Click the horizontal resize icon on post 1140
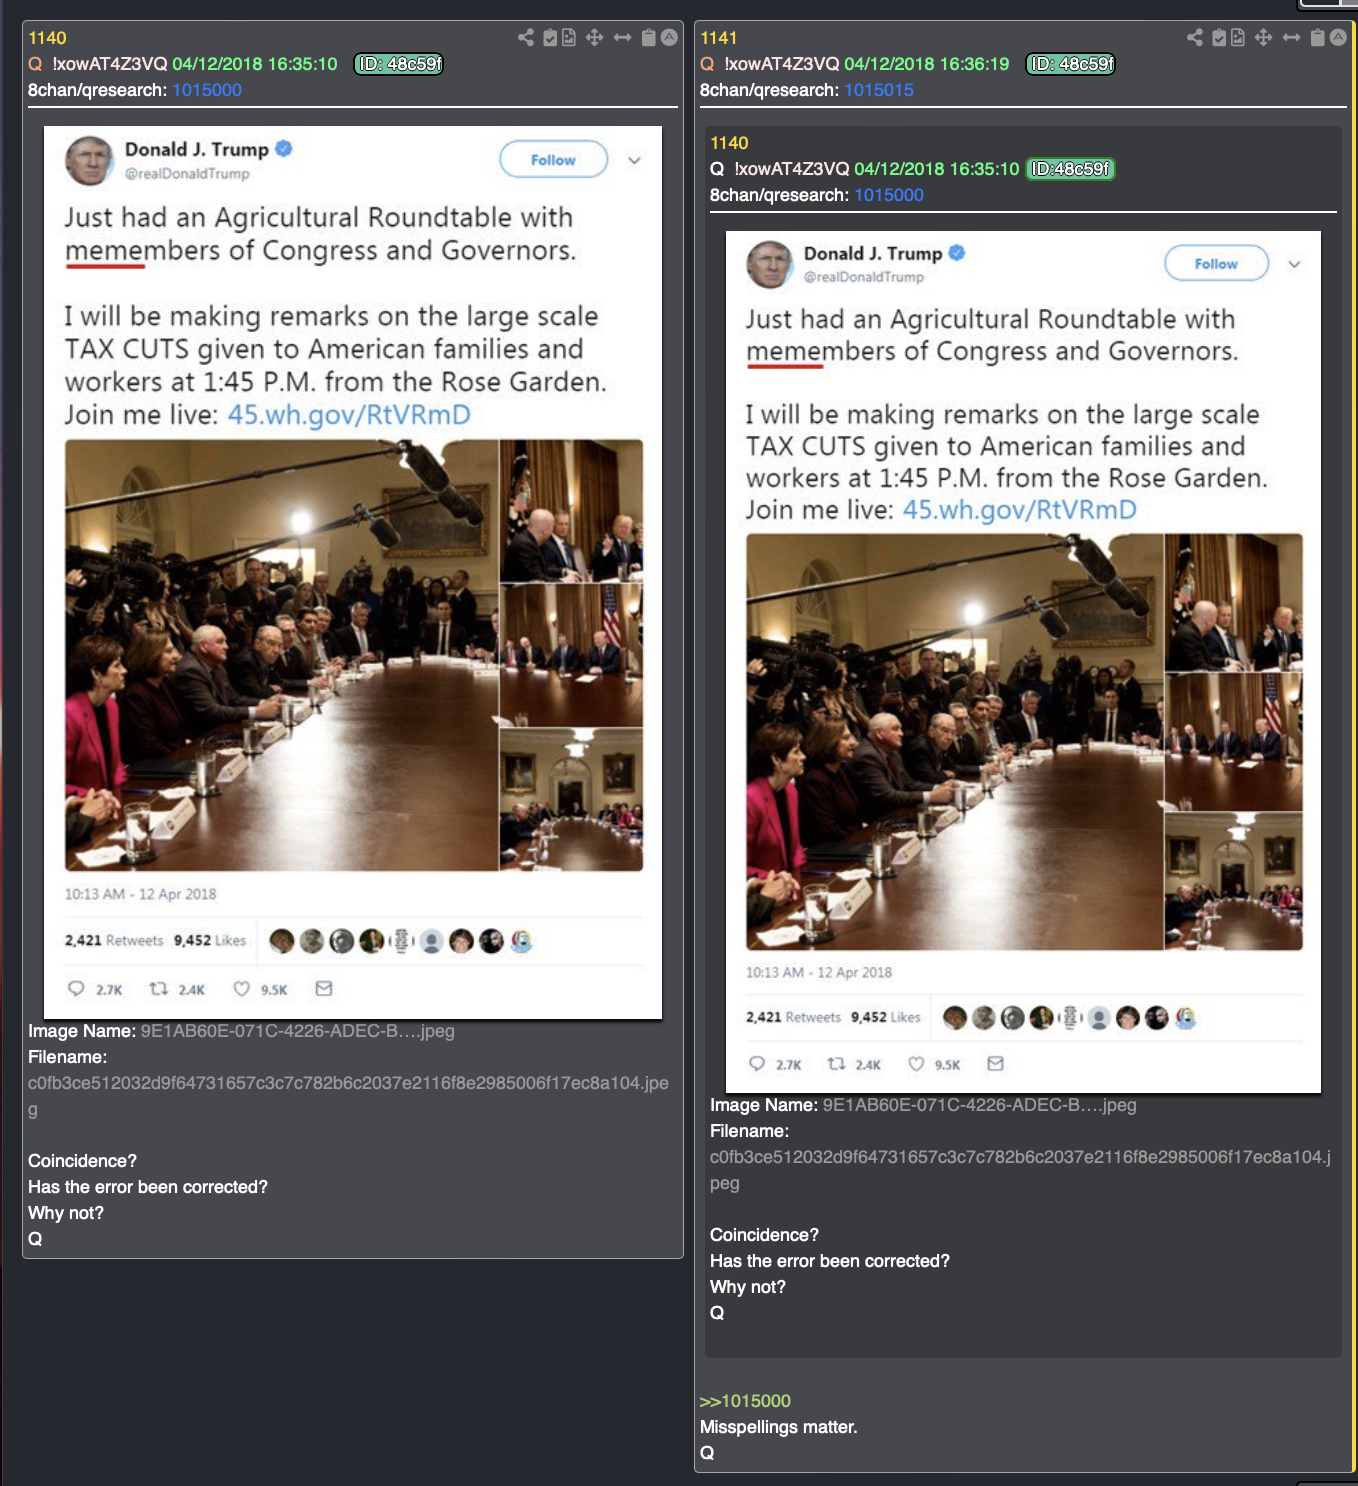Image resolution: width=1358 pixels, height=1486 pixels. click(x=622, y=38)
